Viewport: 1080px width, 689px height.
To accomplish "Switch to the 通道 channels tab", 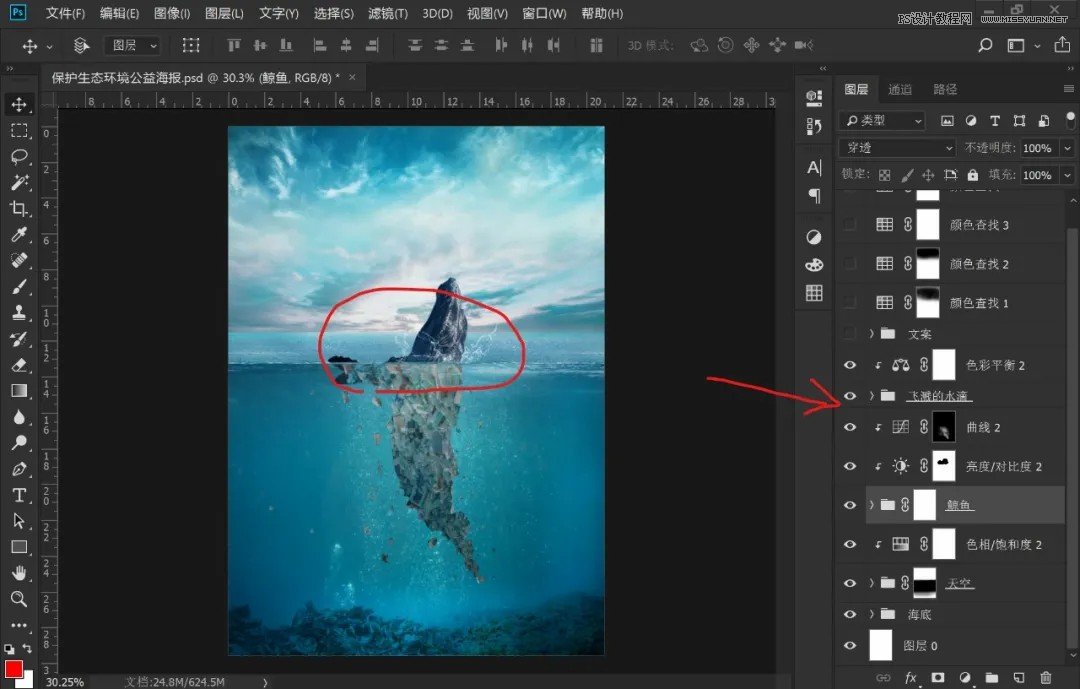I will 900,91.
